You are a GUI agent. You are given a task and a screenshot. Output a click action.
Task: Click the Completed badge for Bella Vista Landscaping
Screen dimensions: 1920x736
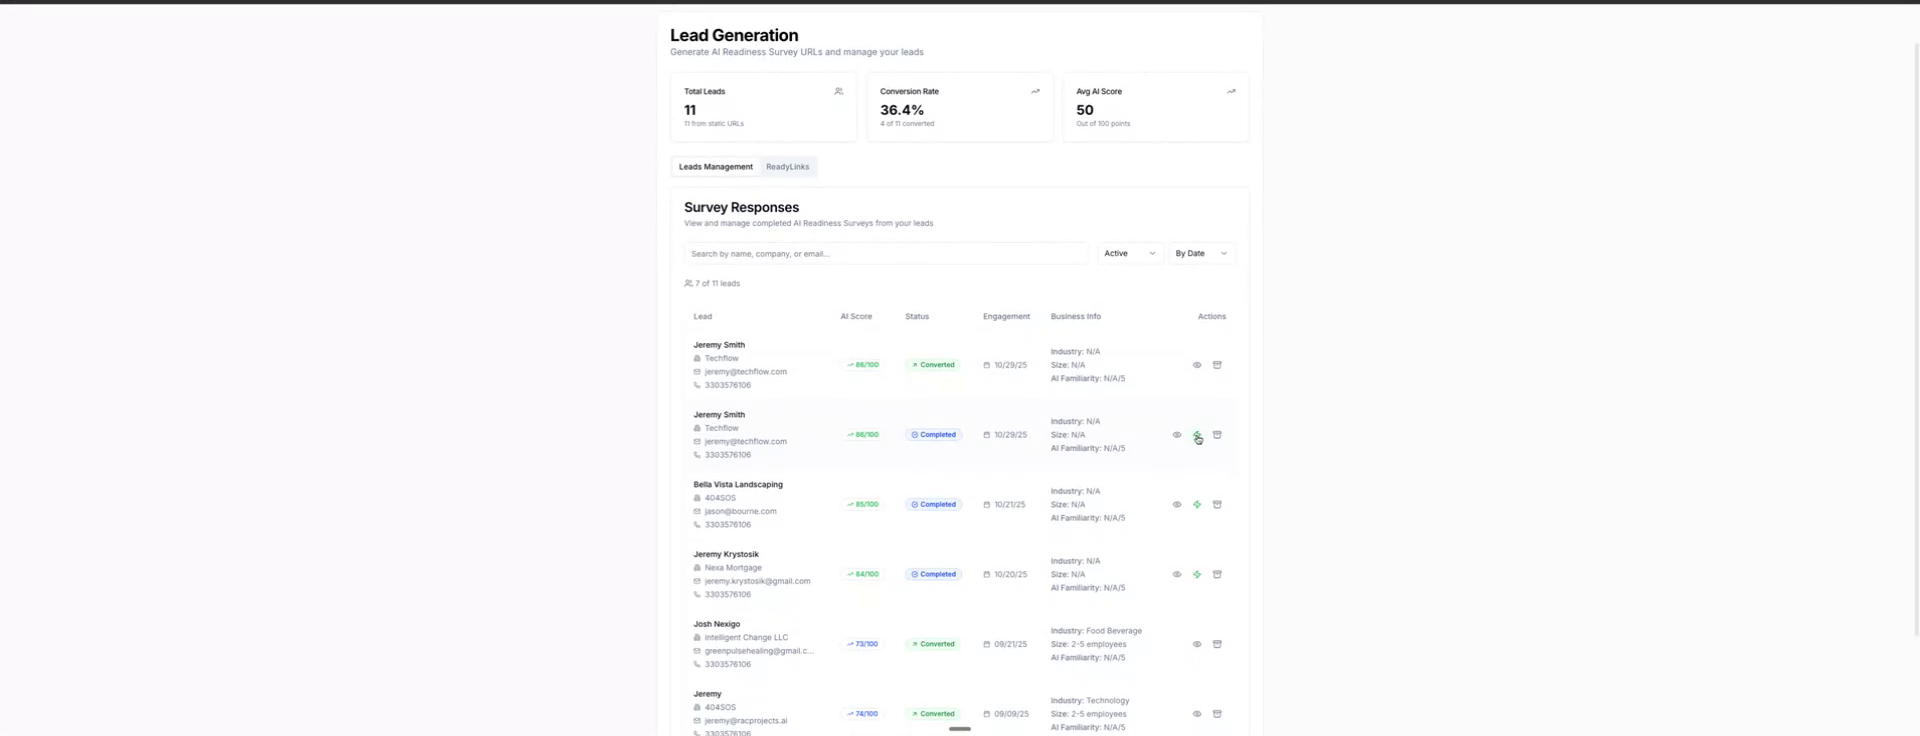[934, 505]
